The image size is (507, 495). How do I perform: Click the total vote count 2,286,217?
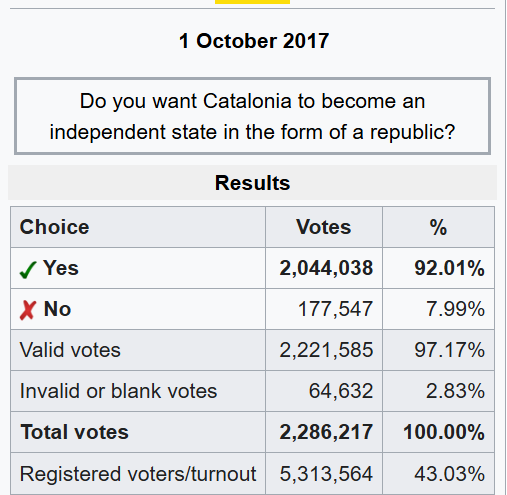tap(326, 432)
